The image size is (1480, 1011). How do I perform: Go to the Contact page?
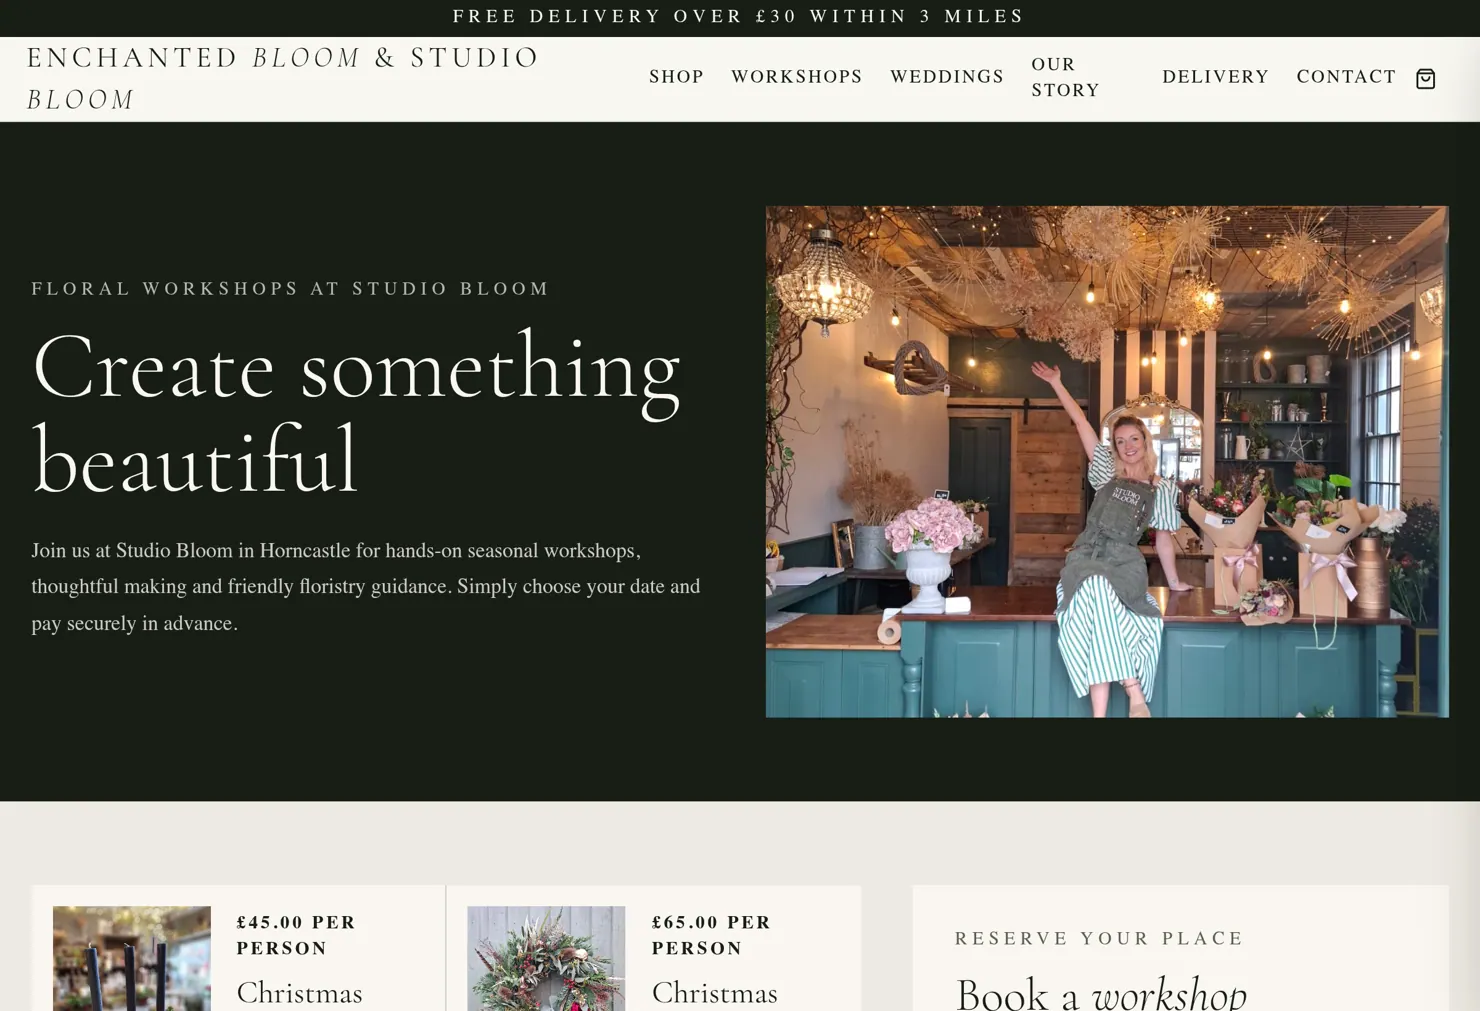(x=1346, y=77)
